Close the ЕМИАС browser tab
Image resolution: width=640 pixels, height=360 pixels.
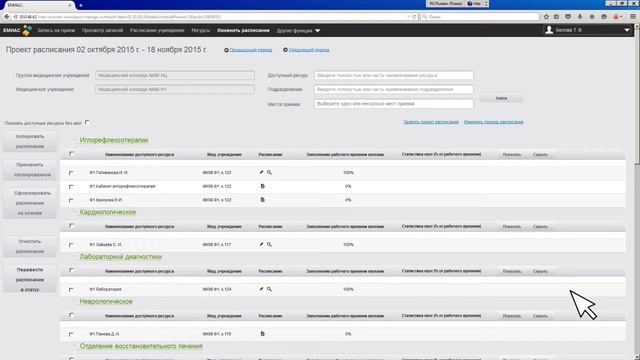point(70,5)
